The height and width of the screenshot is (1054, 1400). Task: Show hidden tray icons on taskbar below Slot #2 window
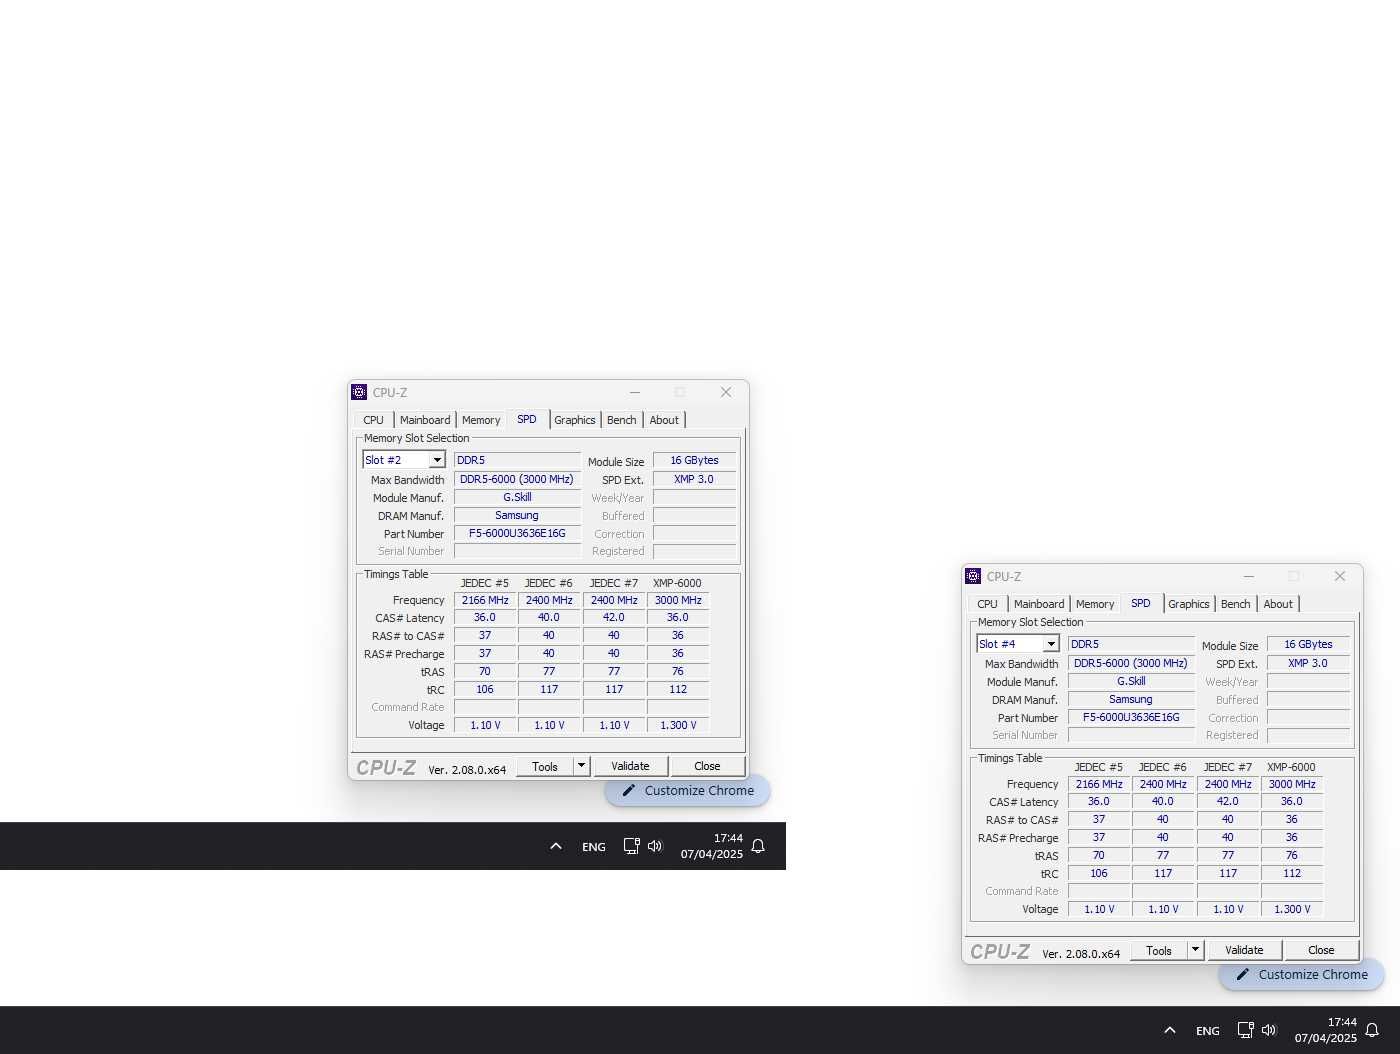point(556,846)
